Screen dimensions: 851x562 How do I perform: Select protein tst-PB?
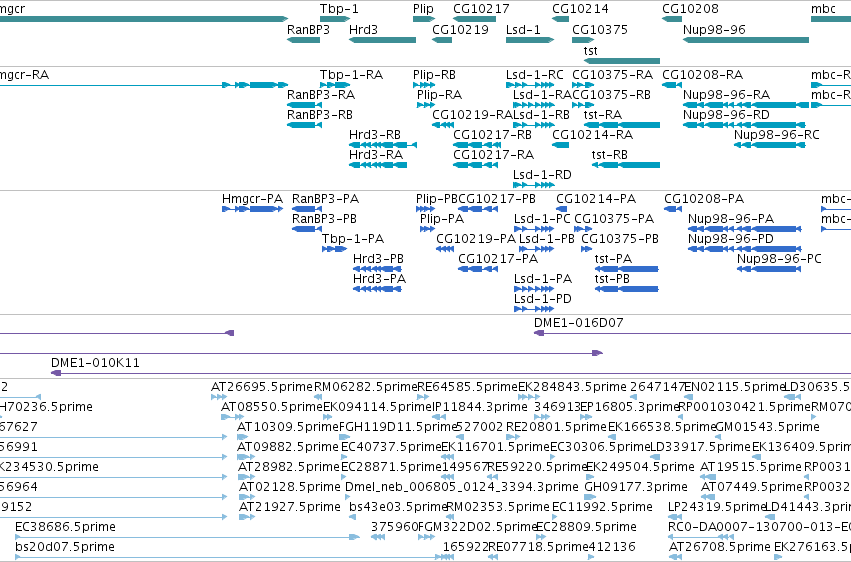(x=627, y=289)
